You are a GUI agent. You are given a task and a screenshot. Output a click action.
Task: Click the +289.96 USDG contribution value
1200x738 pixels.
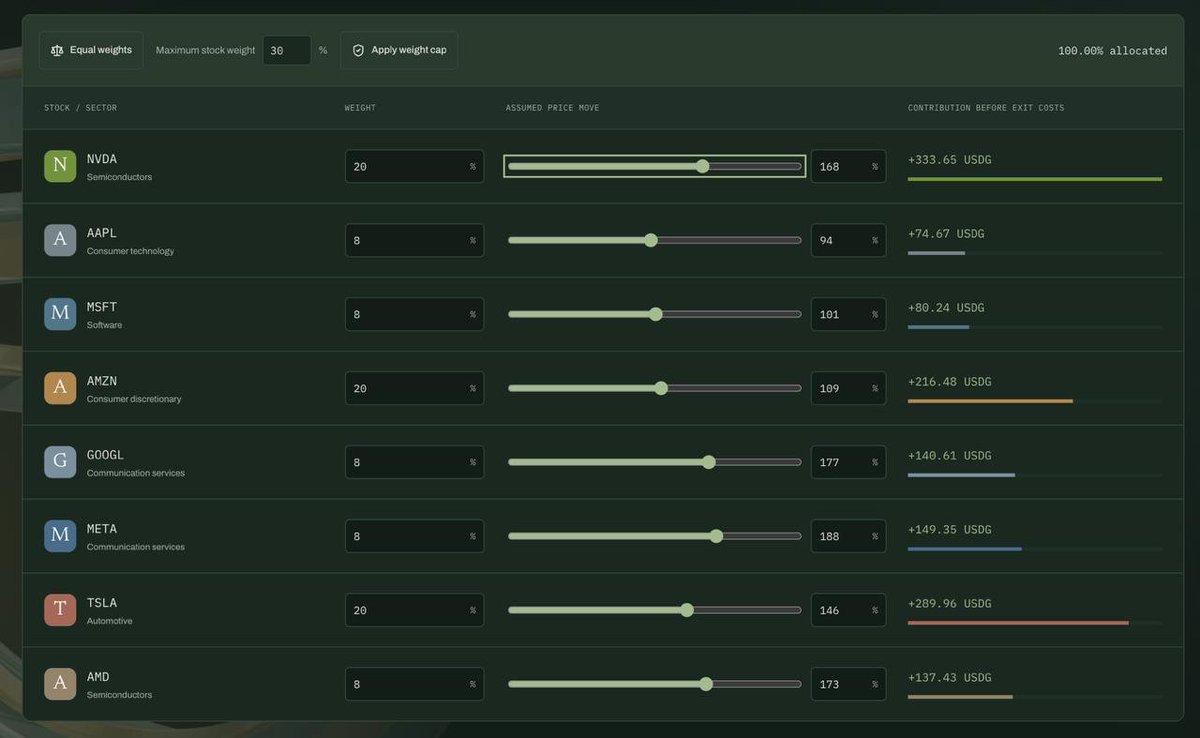click(950, 603)
